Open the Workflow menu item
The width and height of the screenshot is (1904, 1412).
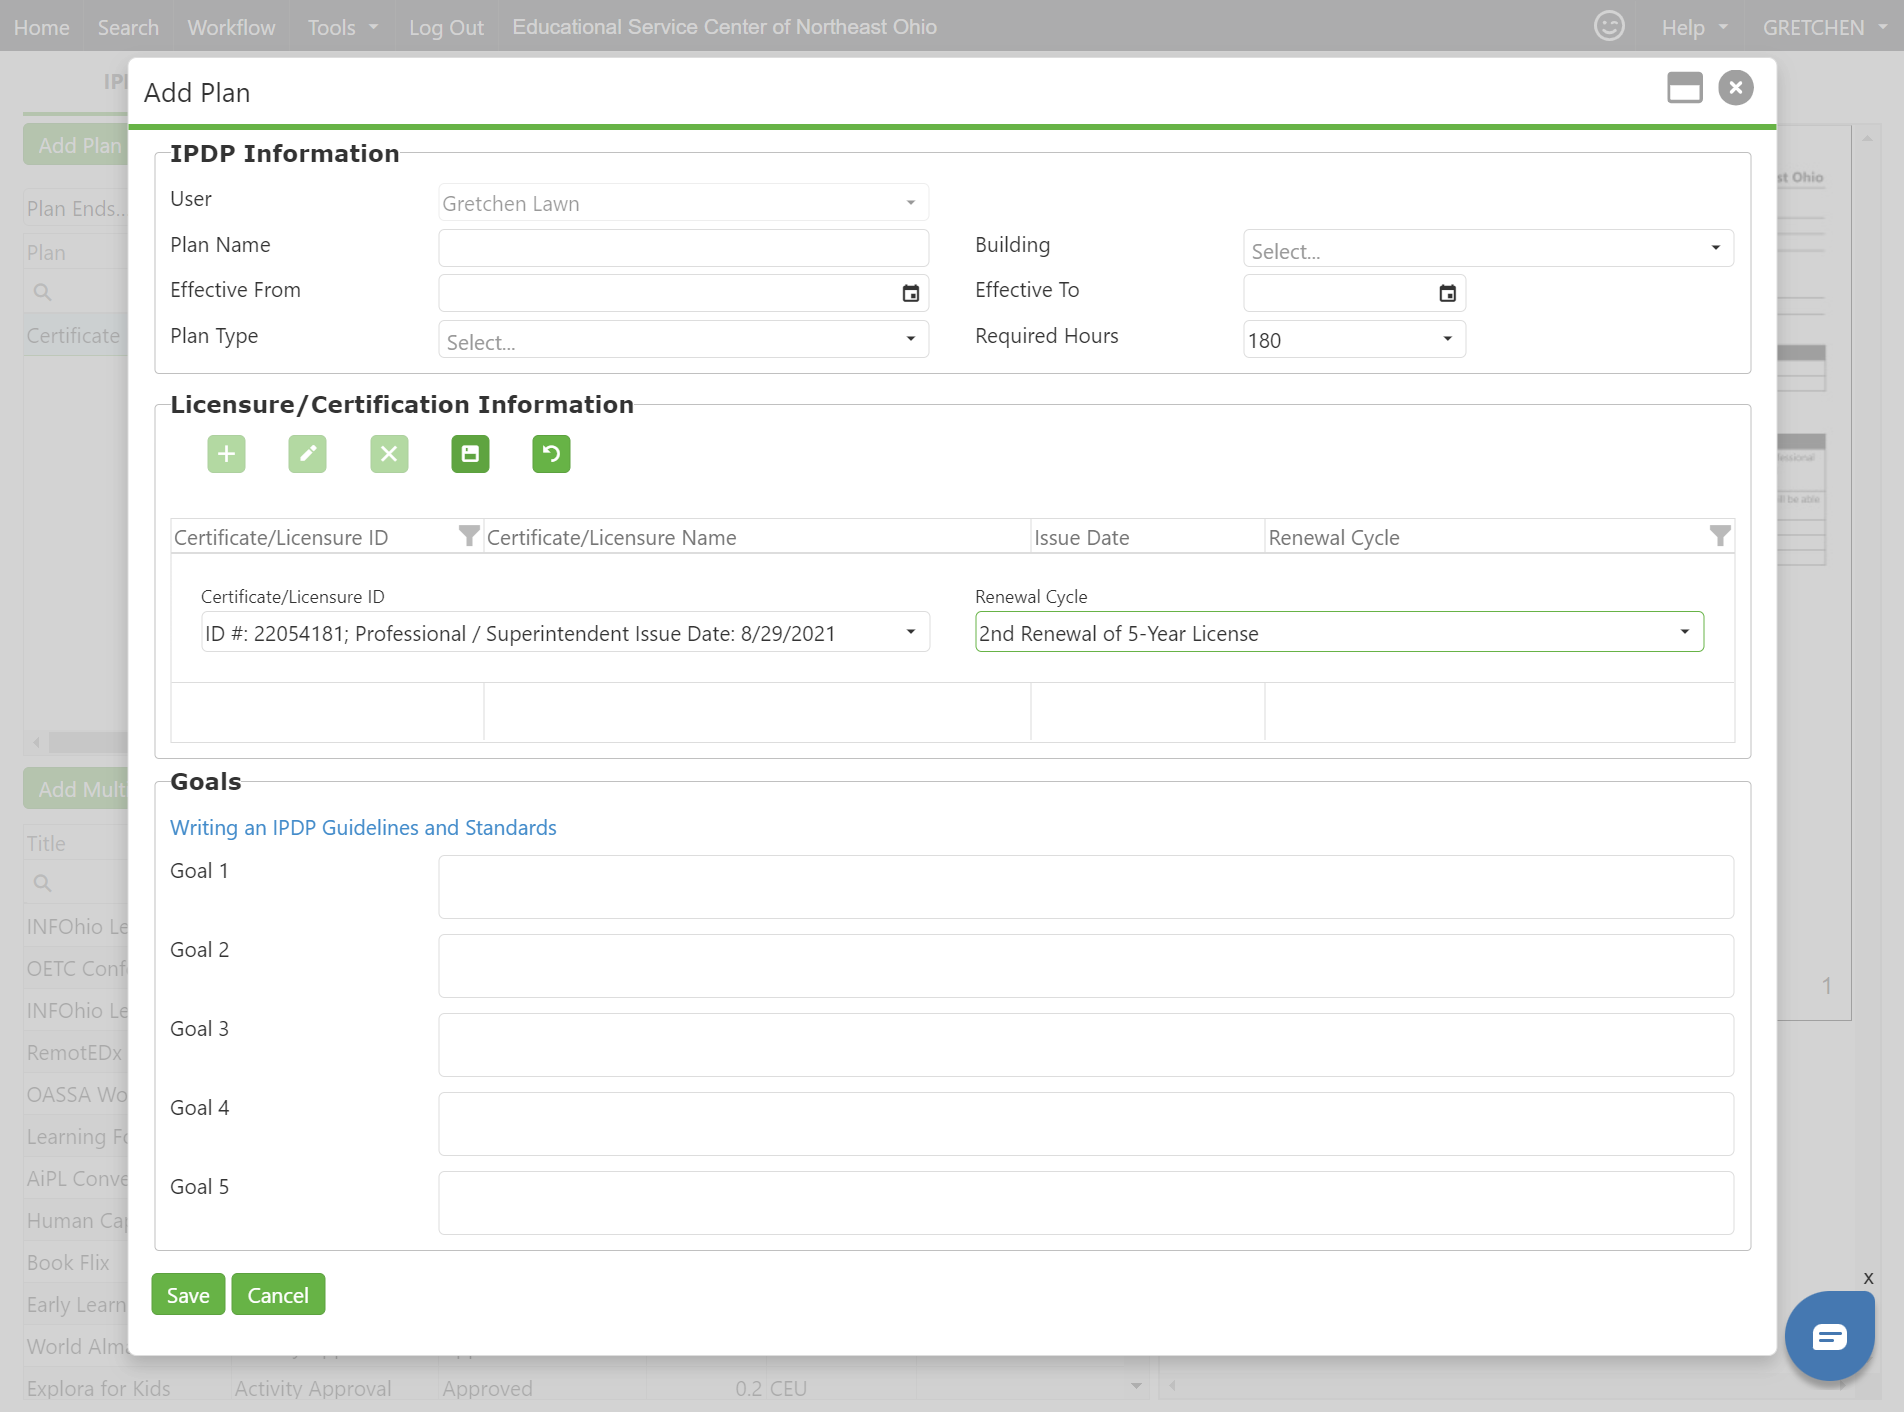point(231,27)
